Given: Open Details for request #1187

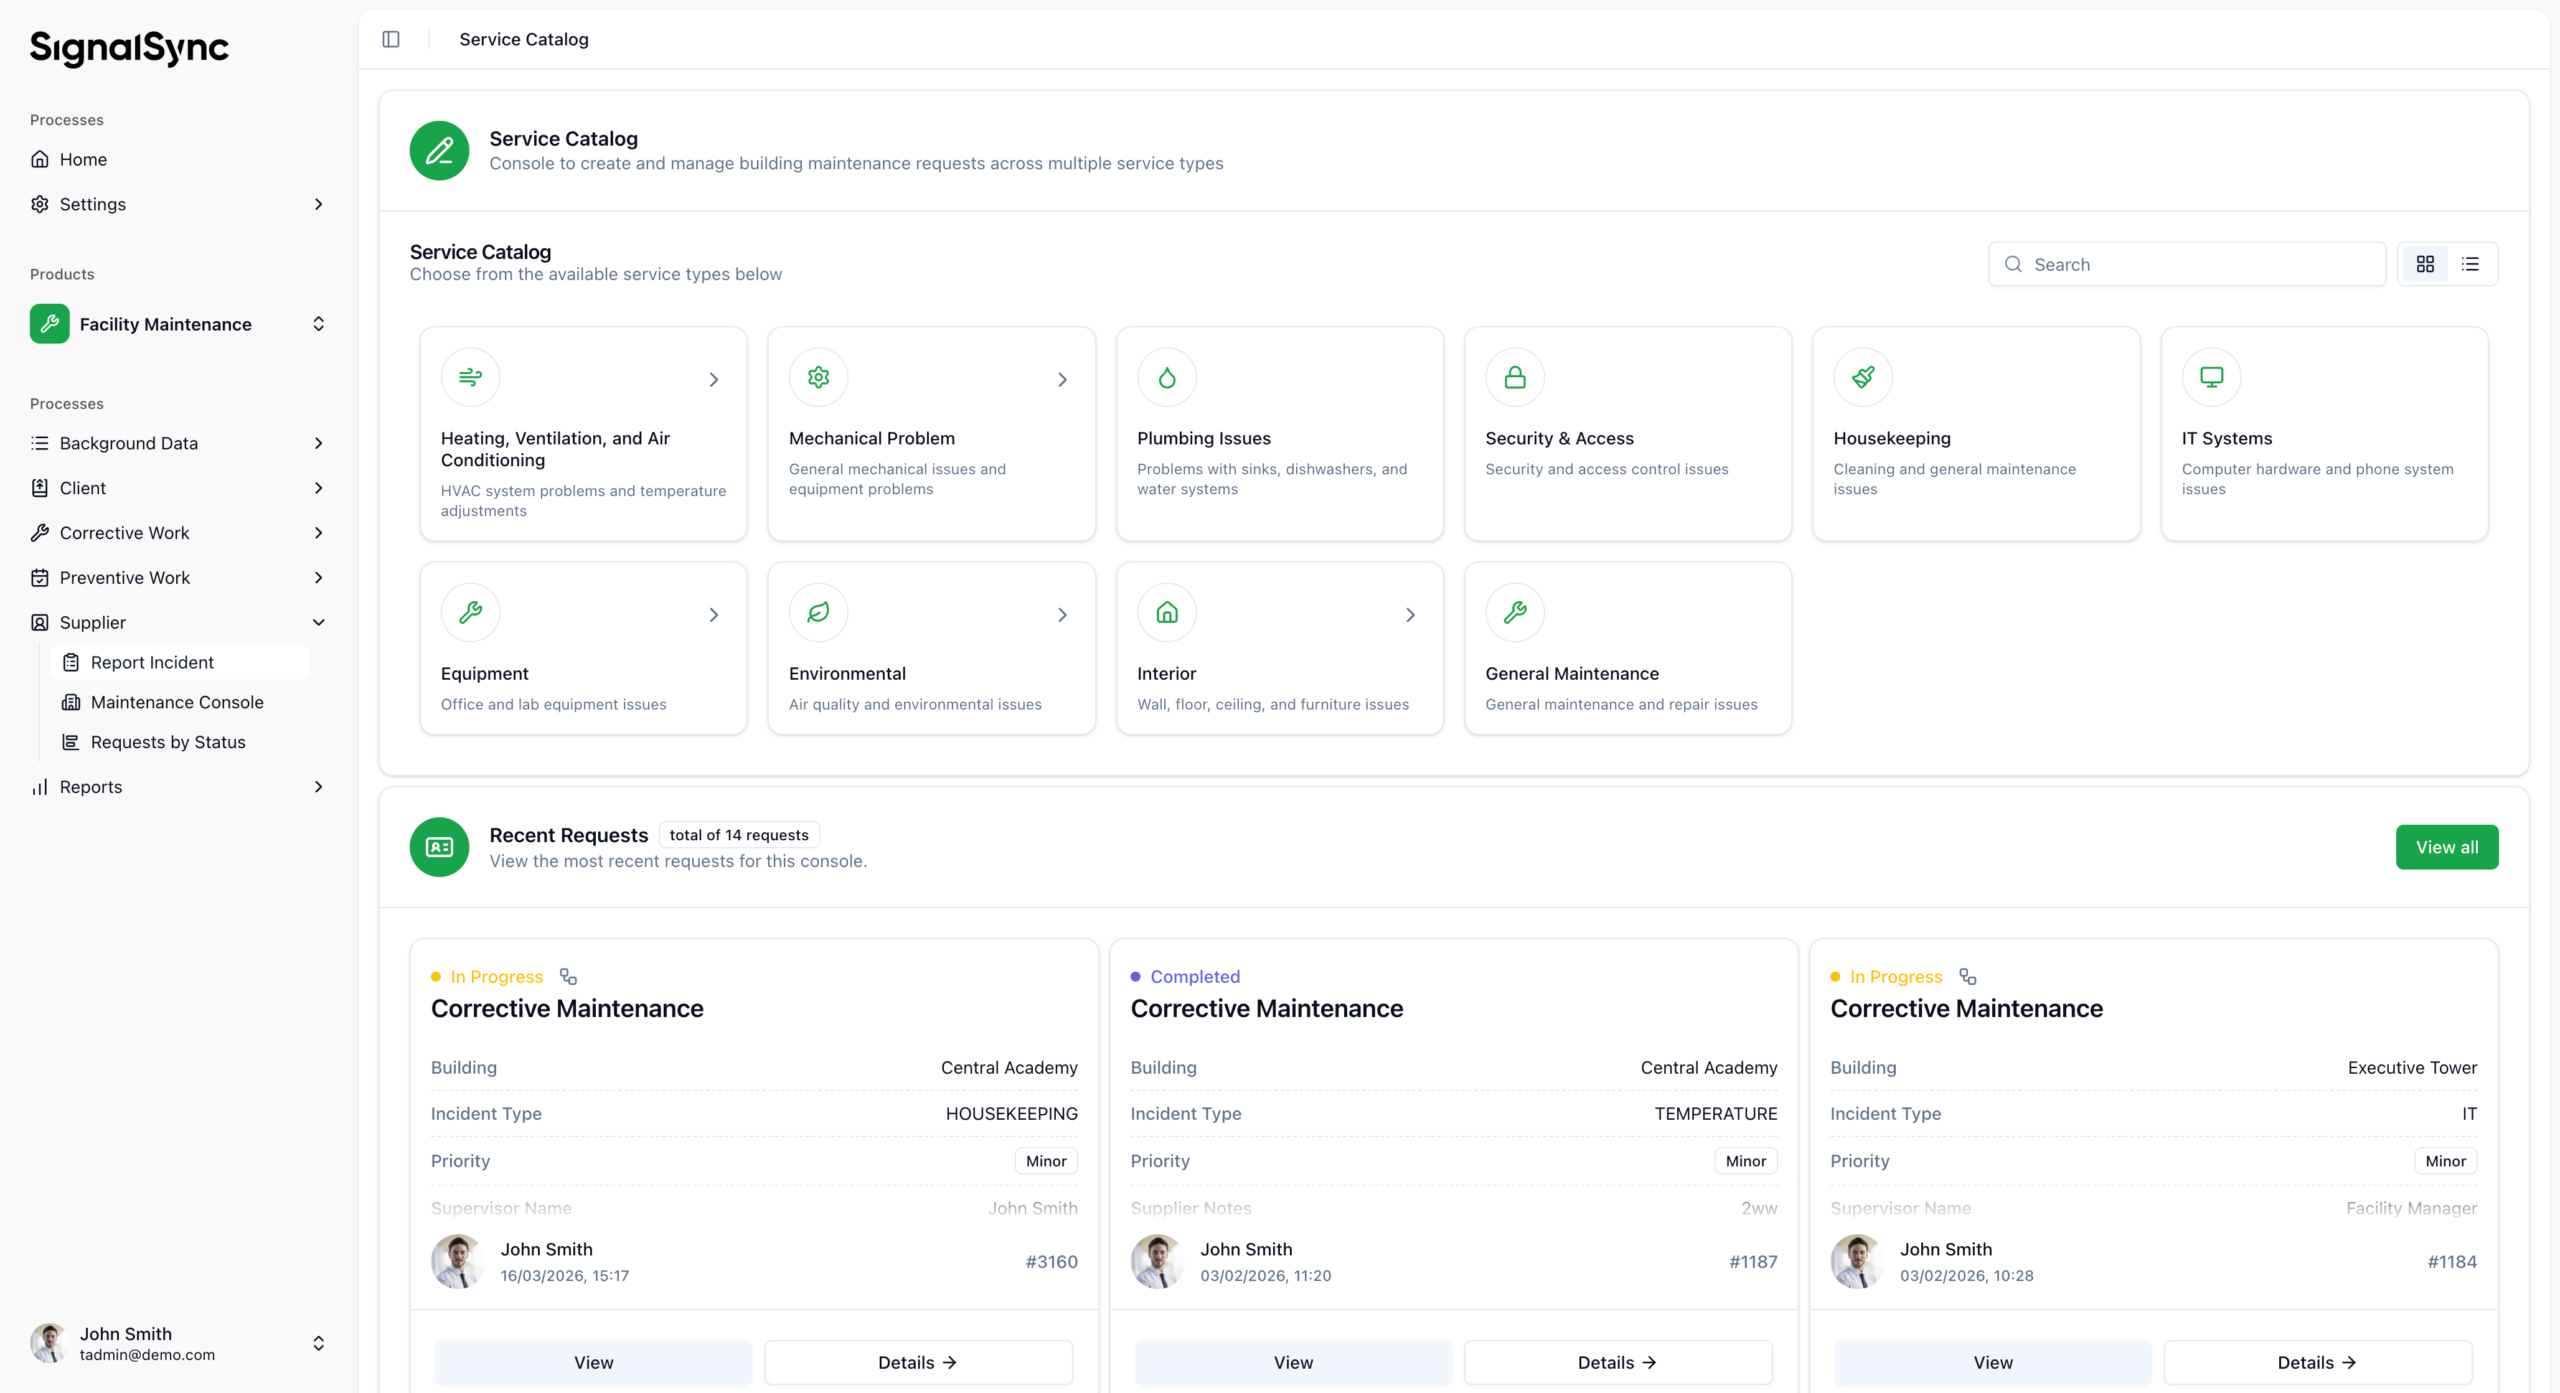Looking at the screenshot, I should tap(1617, 1362).
